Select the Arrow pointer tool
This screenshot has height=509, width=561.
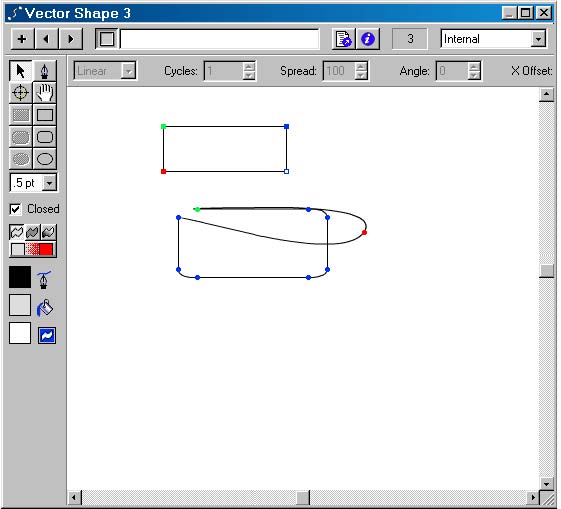click(x=20, y=70)
